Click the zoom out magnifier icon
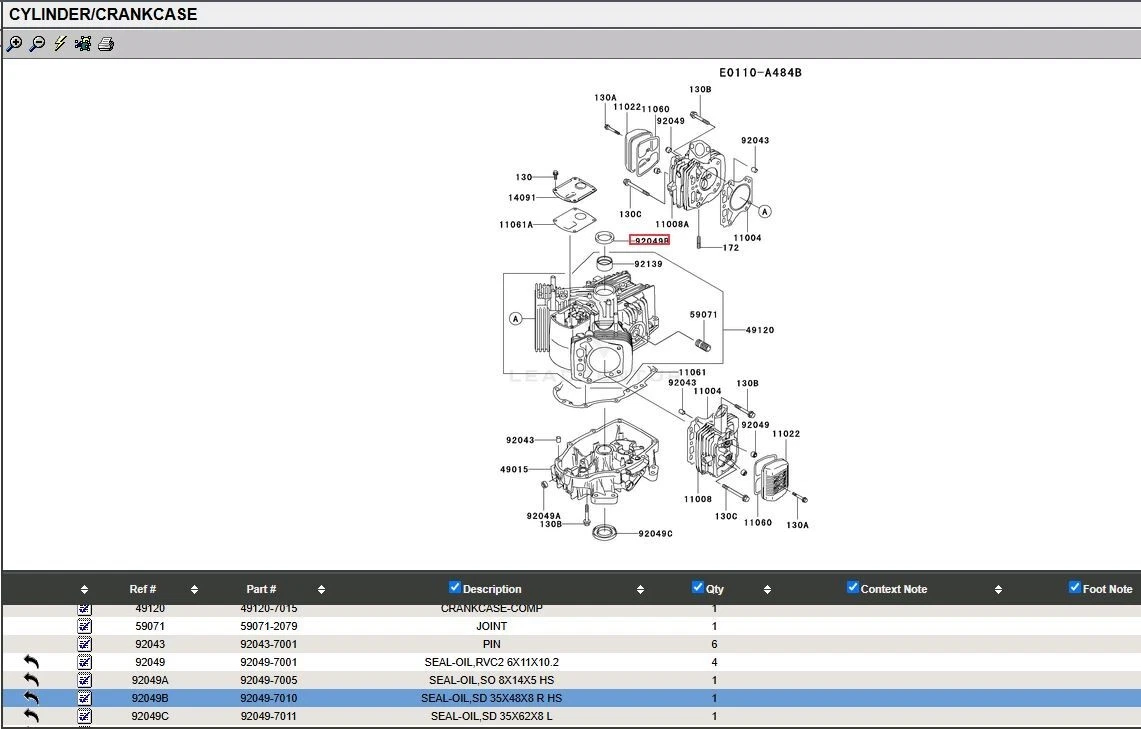 (37, 44)
